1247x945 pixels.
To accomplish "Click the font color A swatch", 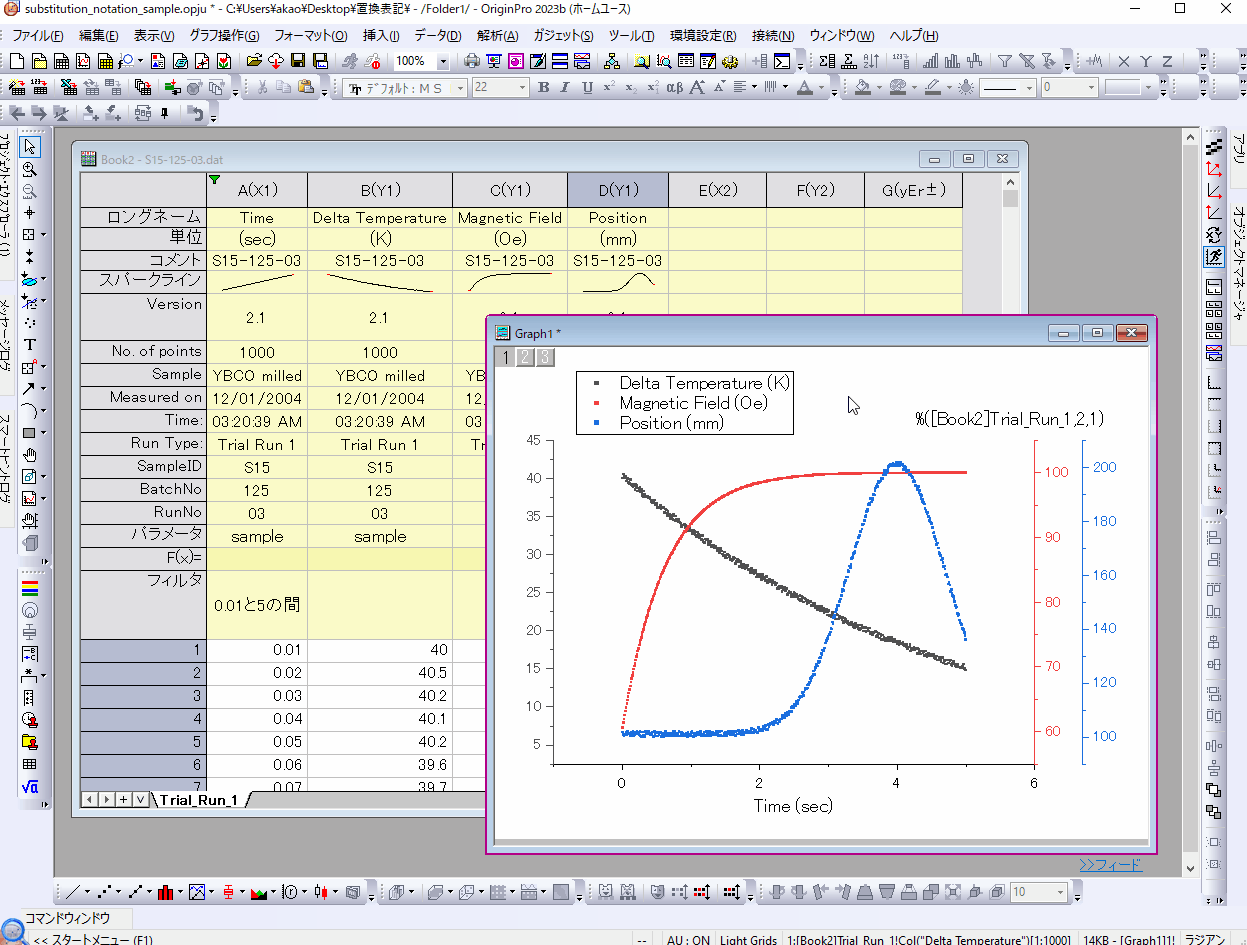I will point(807,87).
